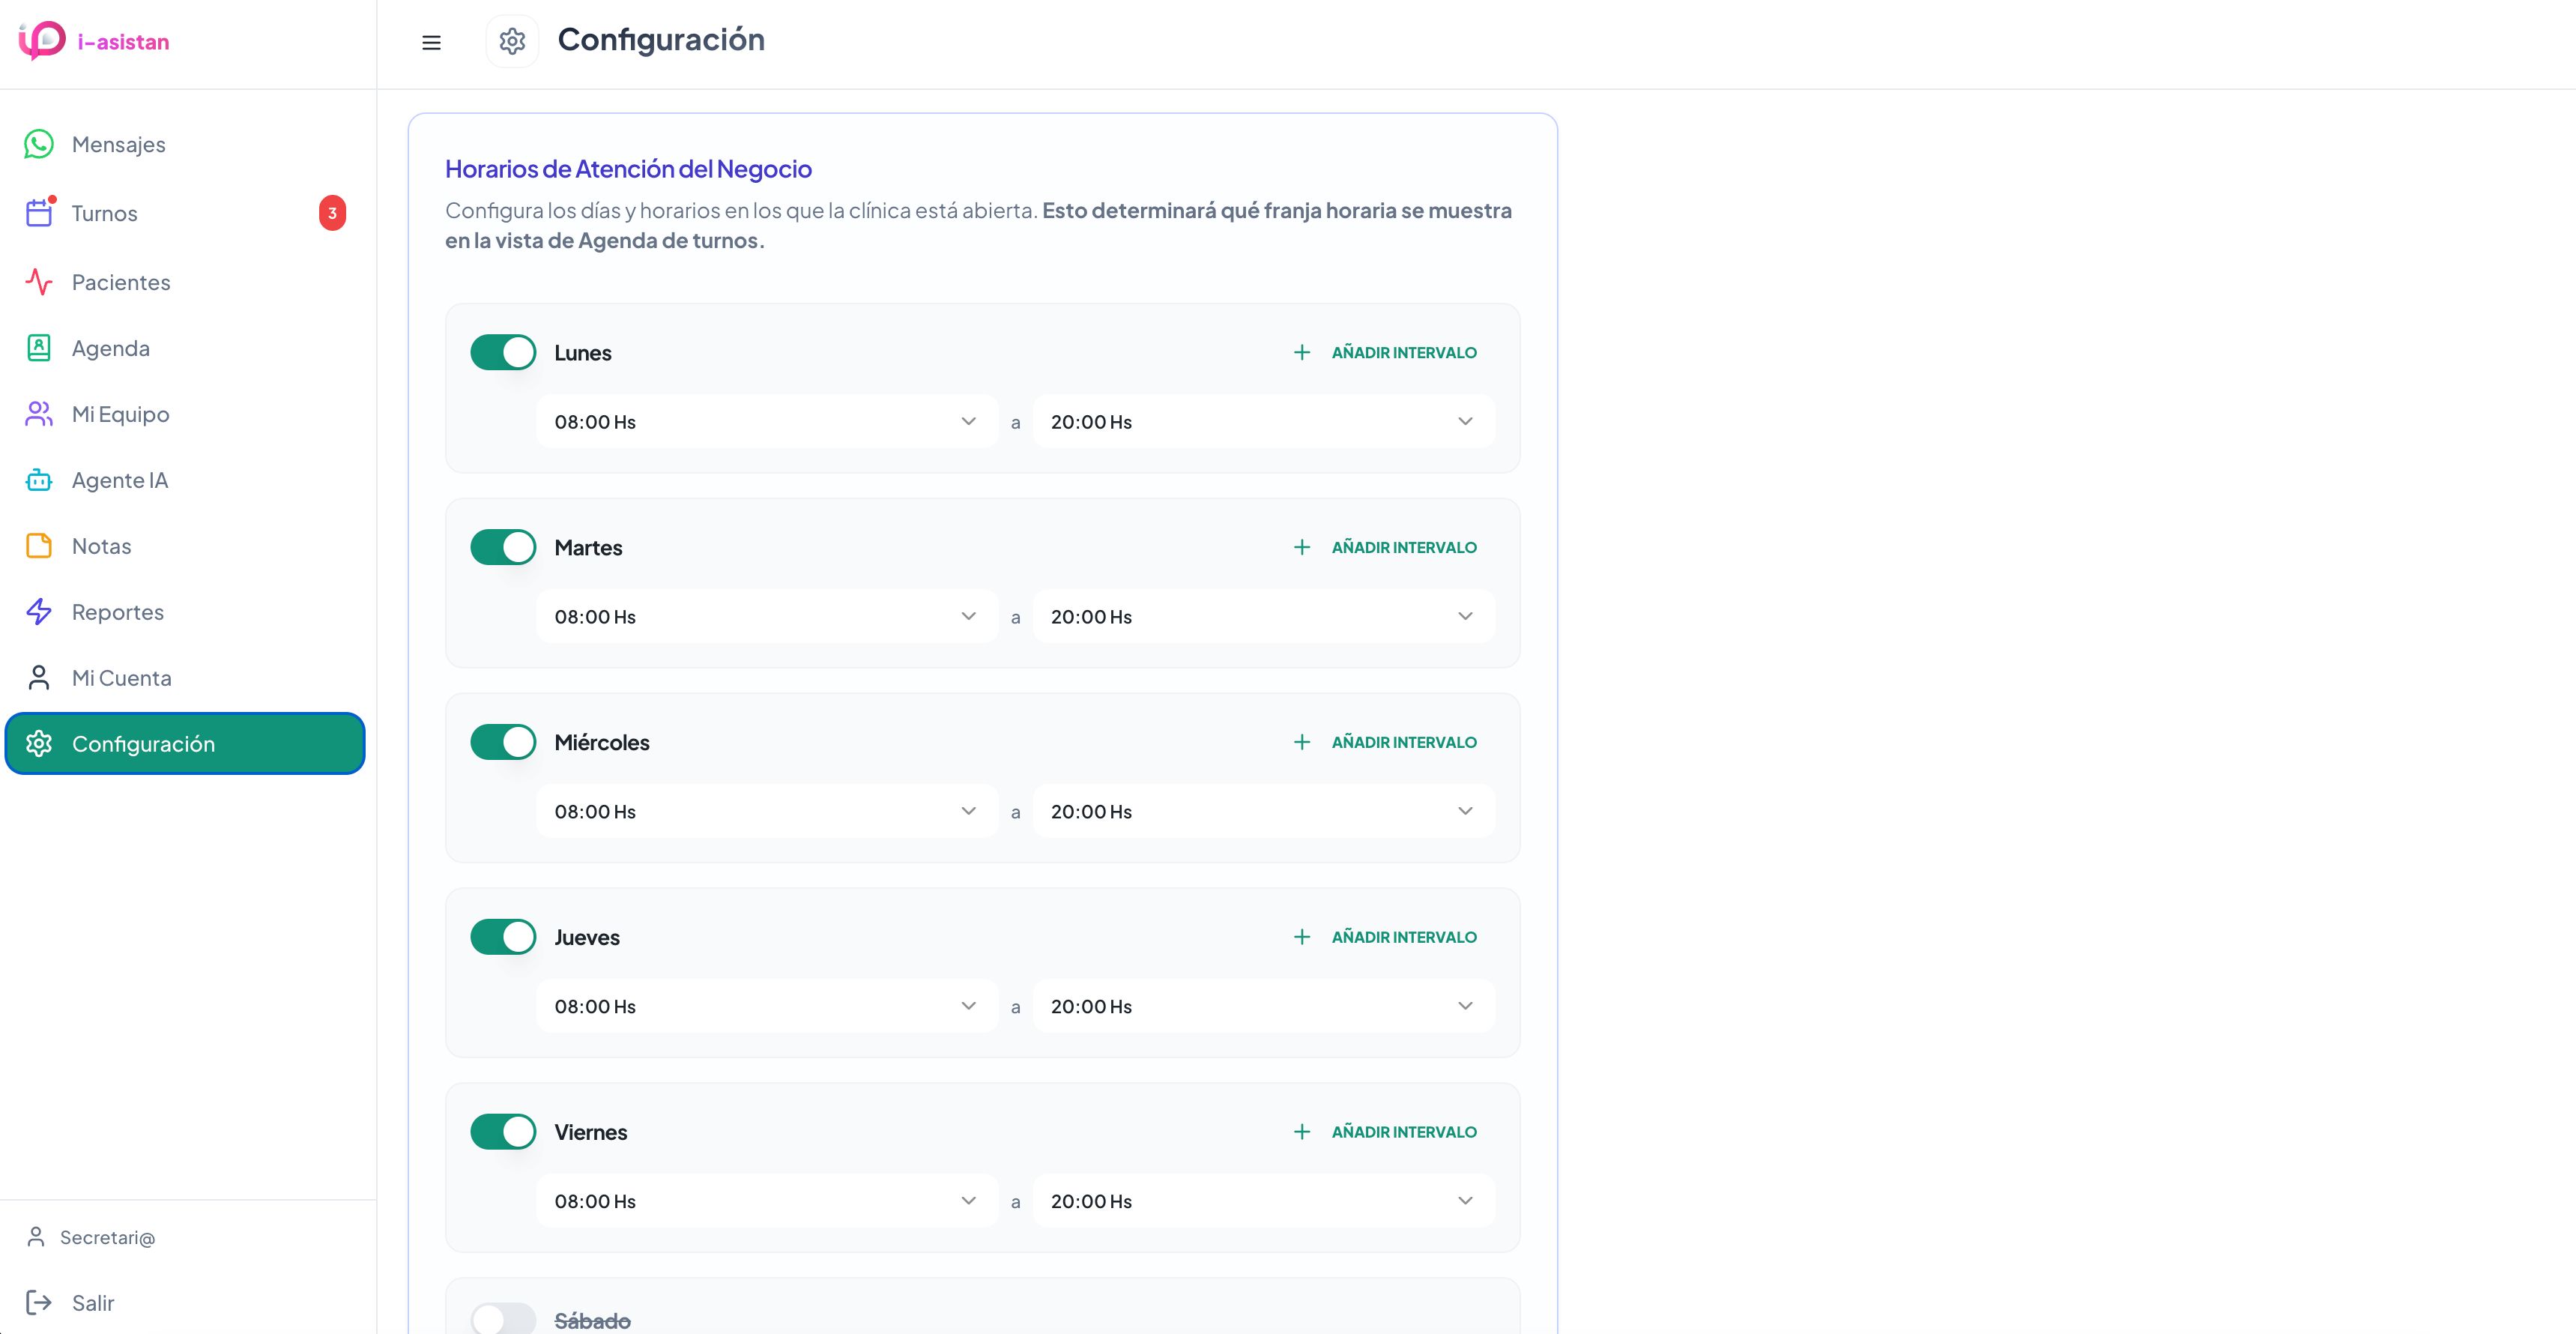This screenshot has height=1334, width=2576.
Task: Click the Configuración page title
Action: 661,40
